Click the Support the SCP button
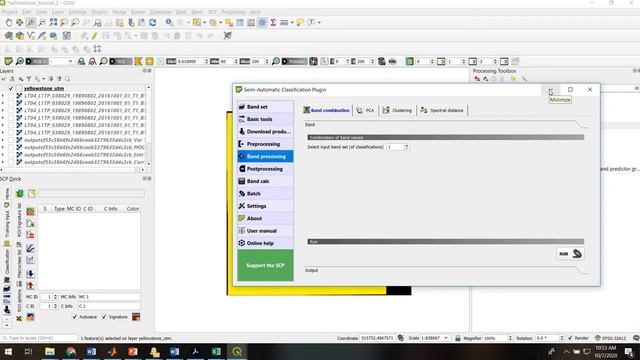Viewport: 640px width, 360px height. pos(265,265)
